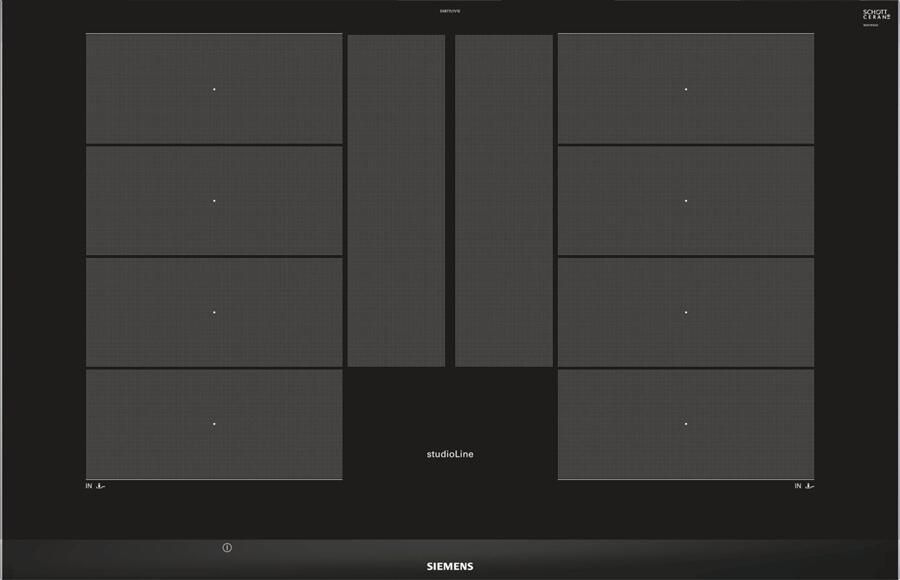
Task: Click the Schott Ceran logo
Action: point(875,16)
